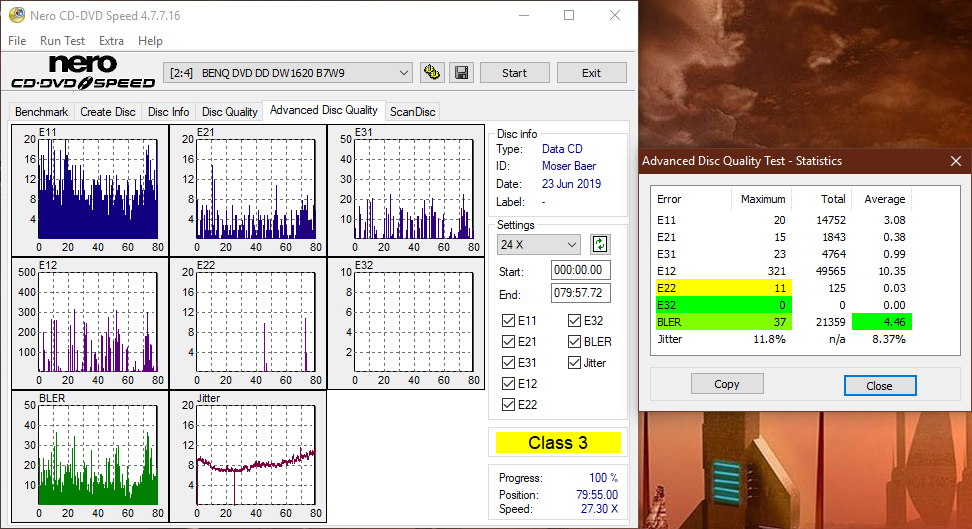Open the File menu
972x529 pixels.
[x=17, y=41]
